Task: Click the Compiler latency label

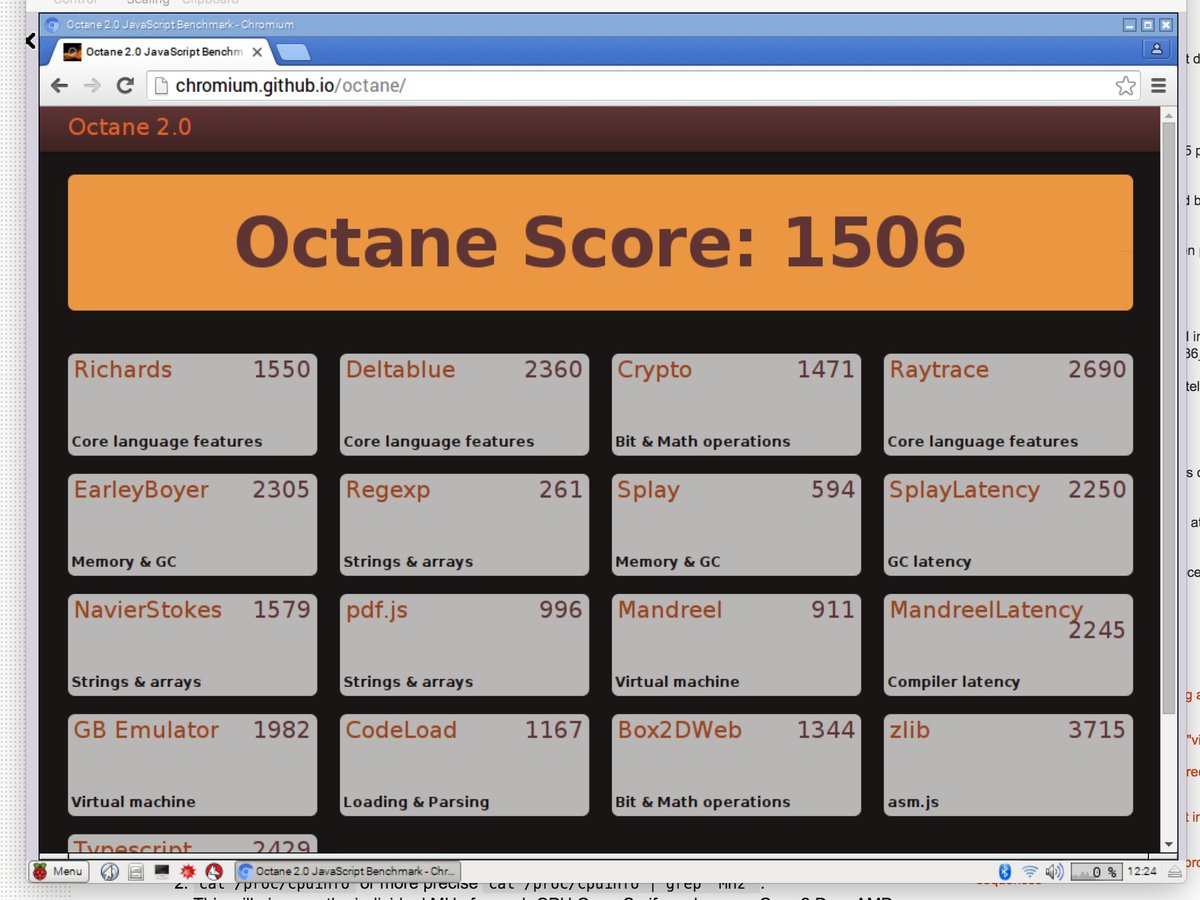Action: [953, 682]
